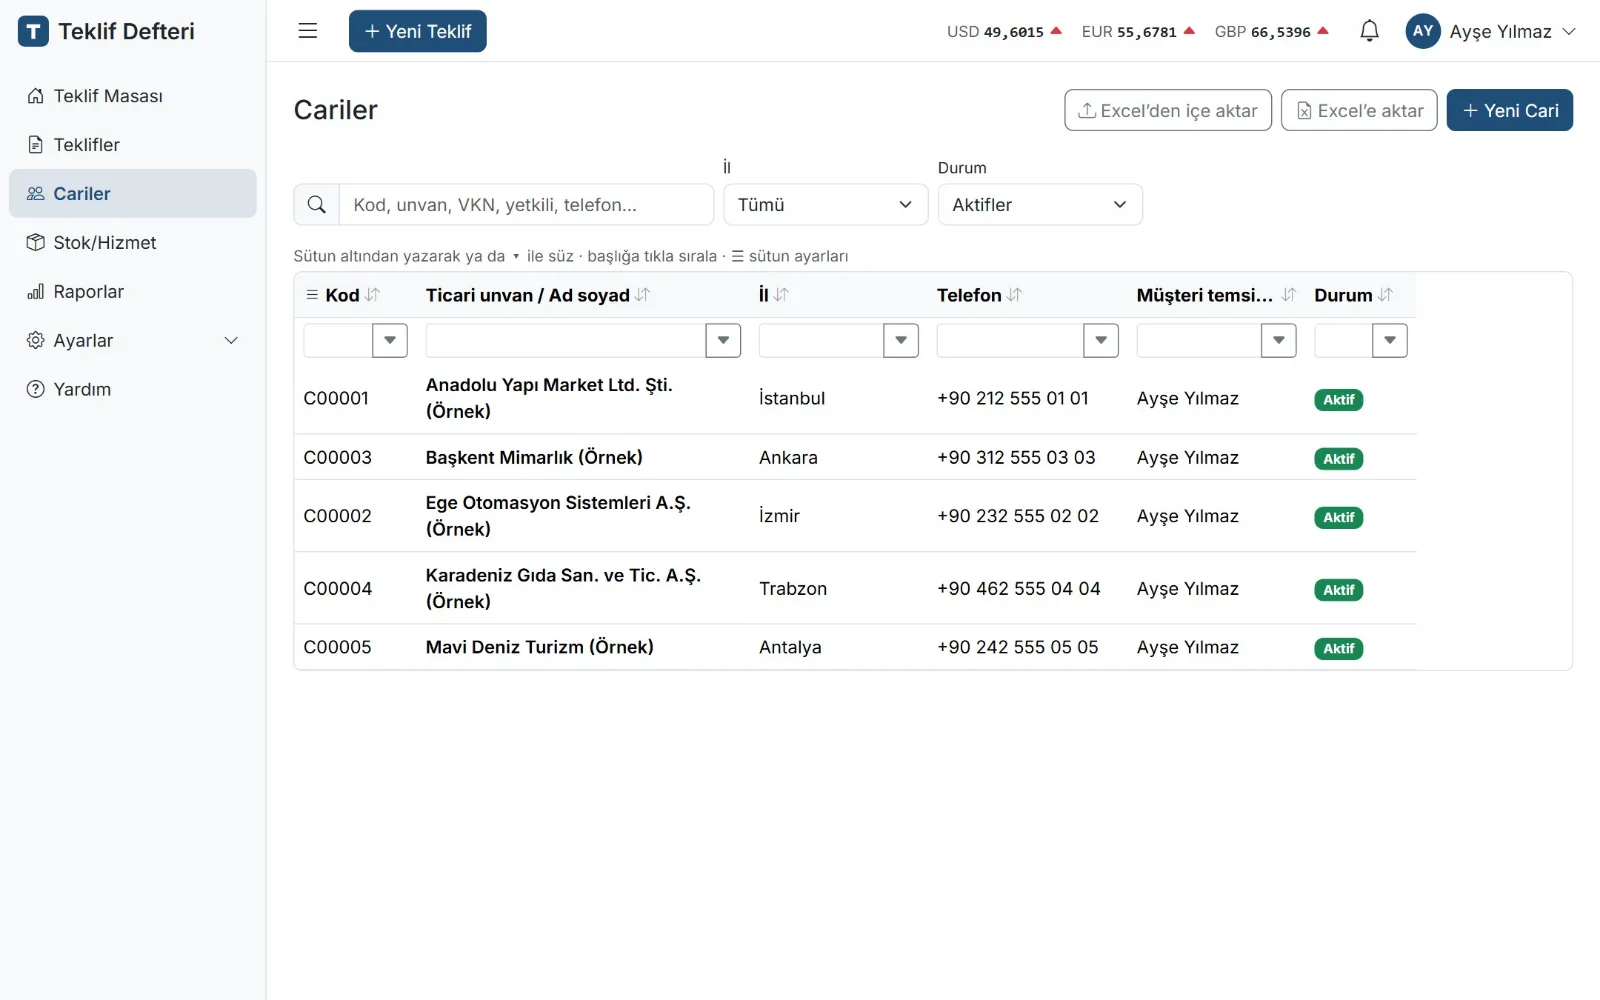Viewport: 1600px width, 1000px height.
Task: Sort by İl column sort icon
Action: point(781,295)
